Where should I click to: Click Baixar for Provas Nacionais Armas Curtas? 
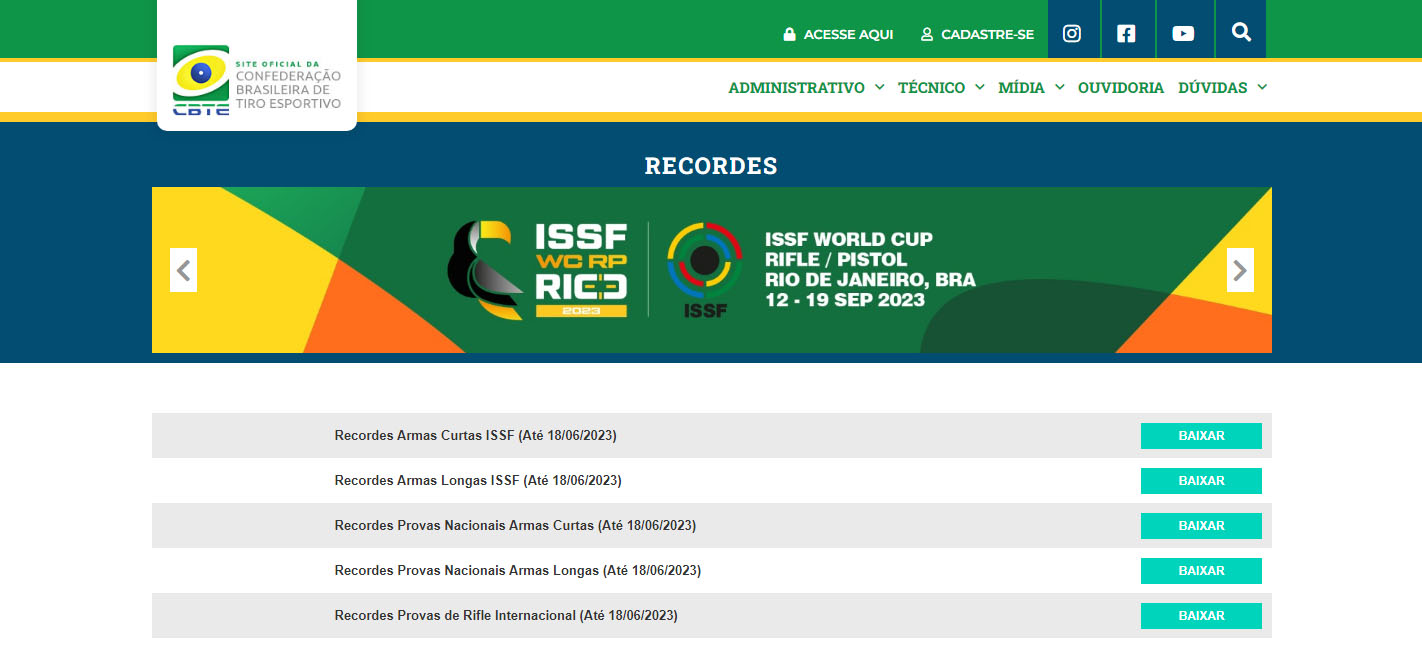tap(1201, 526)
